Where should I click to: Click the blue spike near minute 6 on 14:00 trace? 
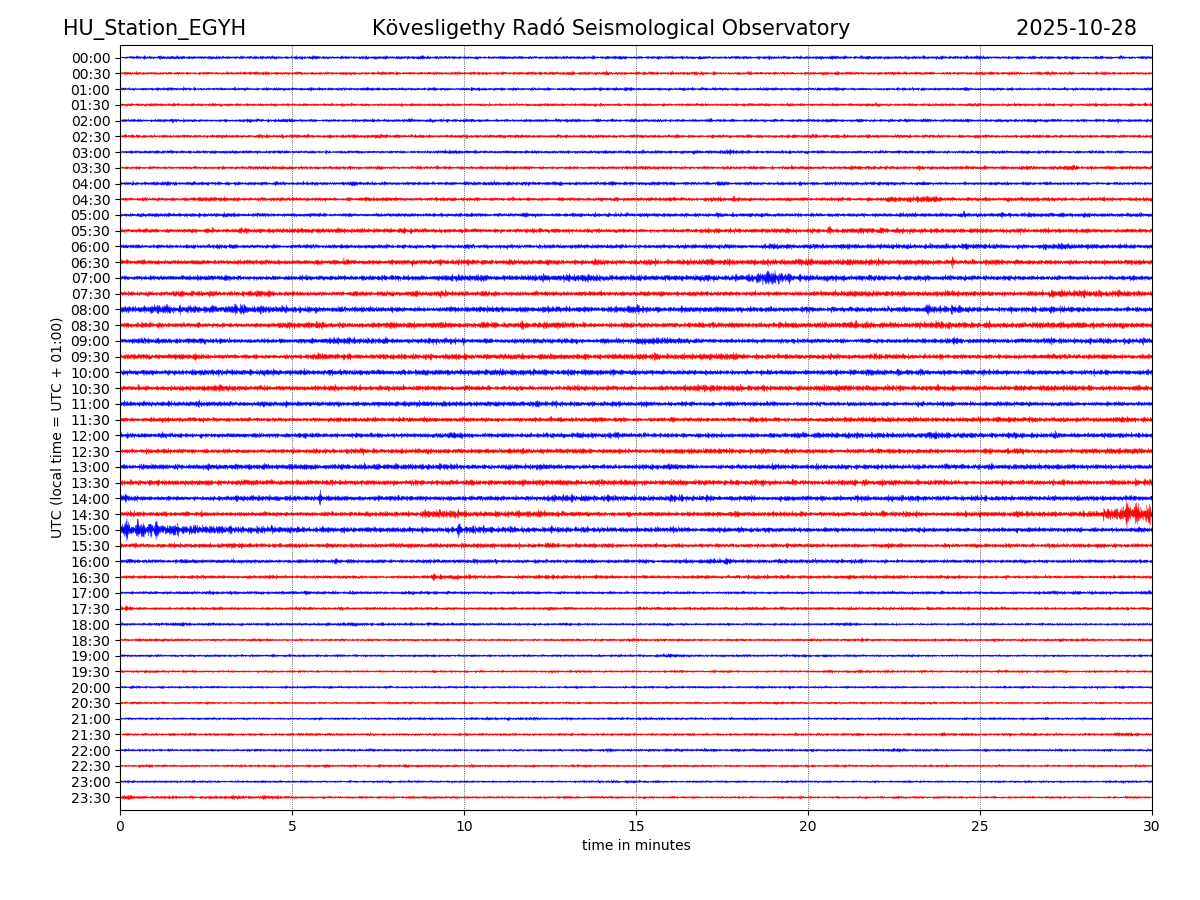[320, 498]
